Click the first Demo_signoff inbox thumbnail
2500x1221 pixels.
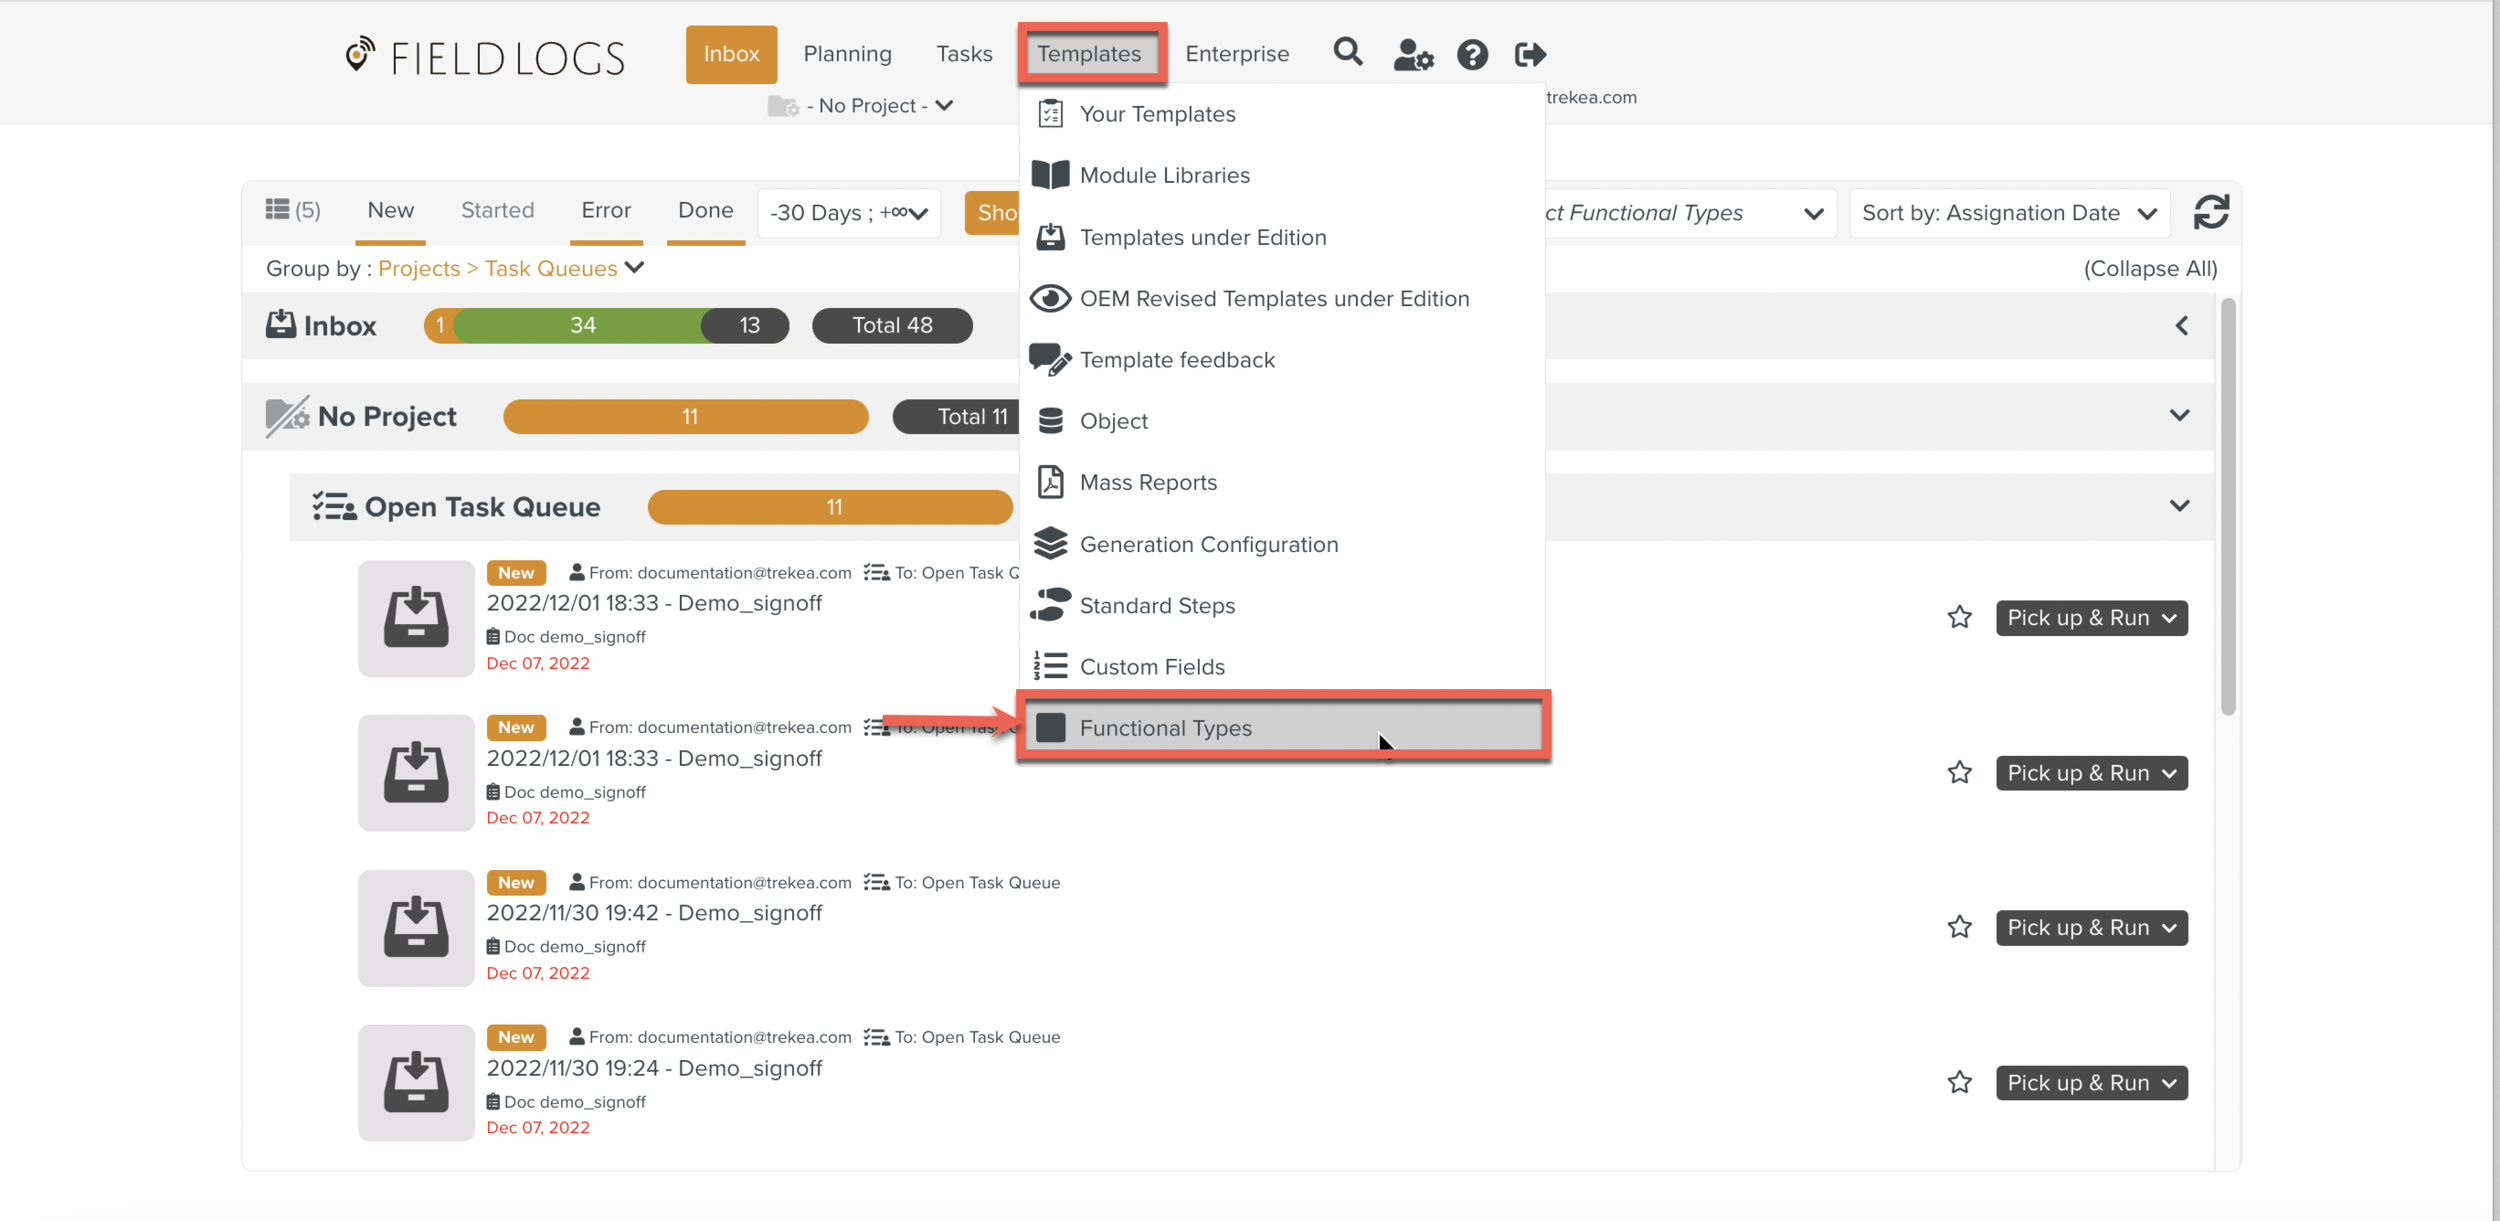point(416,618)
